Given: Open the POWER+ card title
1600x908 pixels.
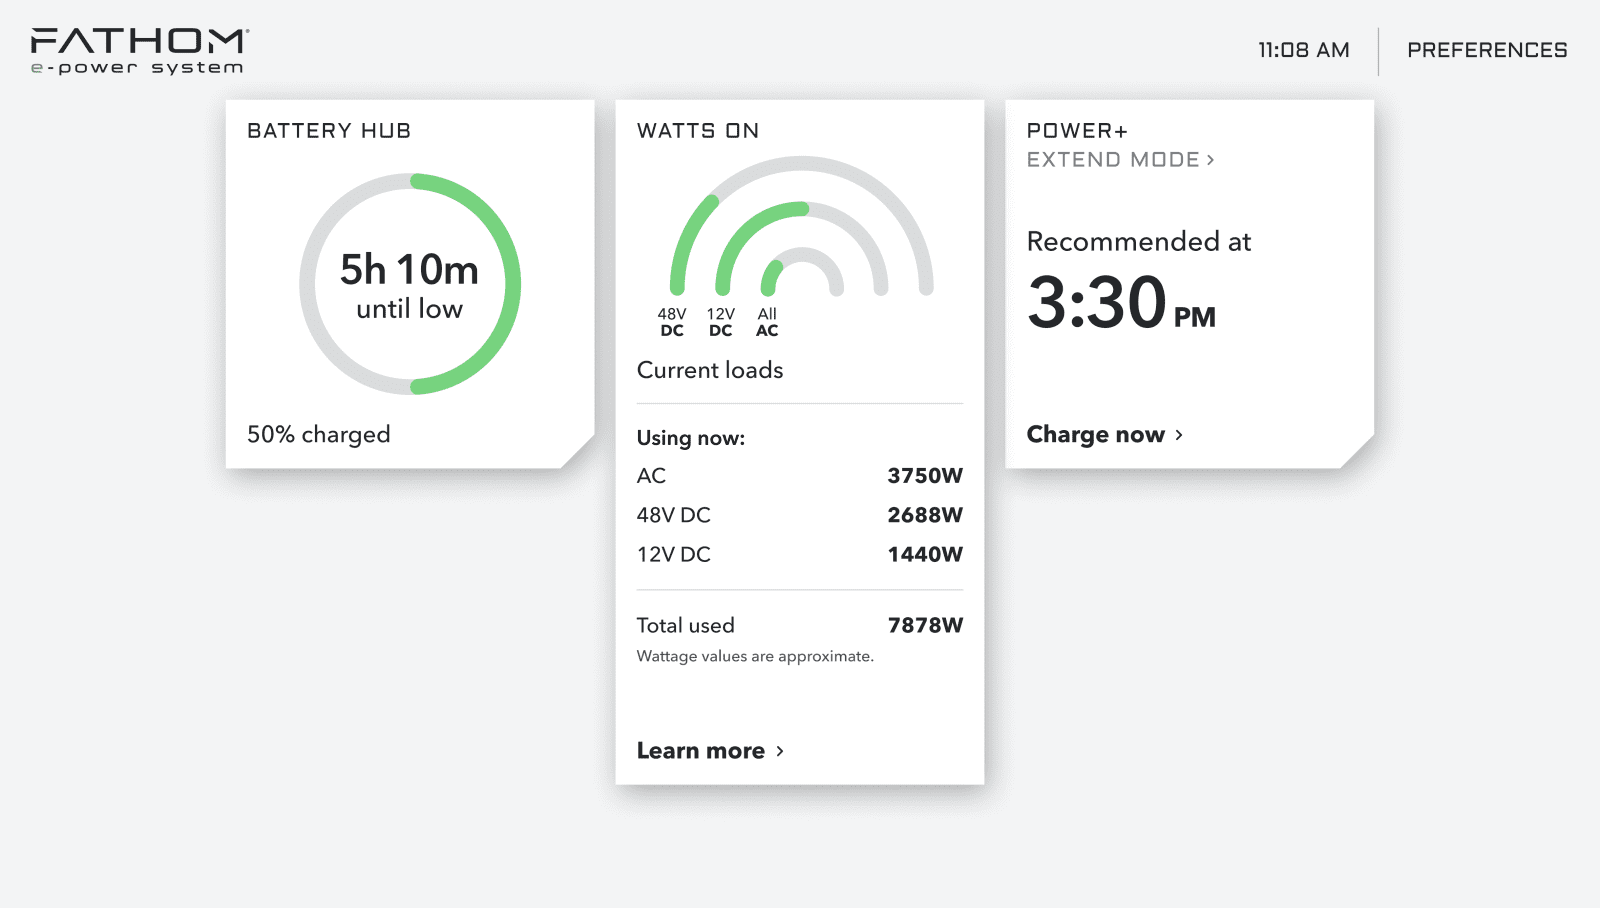Looking at the screenshot, I should [x=1077, y=131].
